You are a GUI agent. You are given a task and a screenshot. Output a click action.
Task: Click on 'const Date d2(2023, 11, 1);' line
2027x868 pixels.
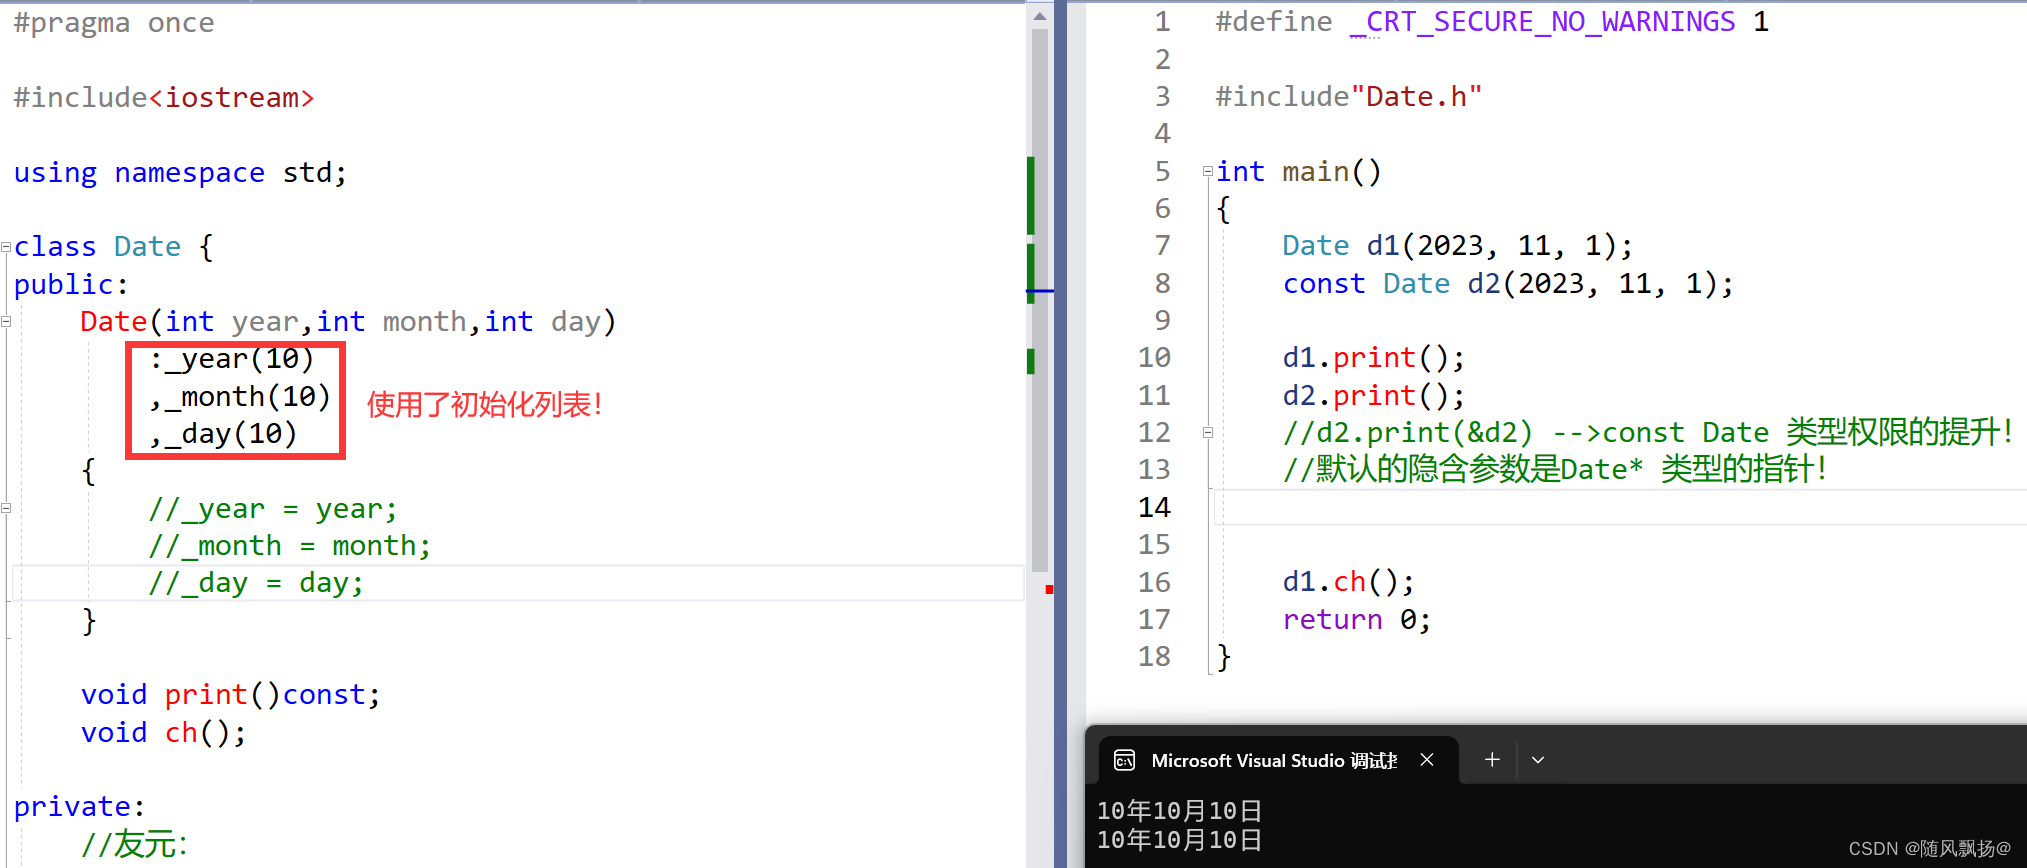point(1508,284)
